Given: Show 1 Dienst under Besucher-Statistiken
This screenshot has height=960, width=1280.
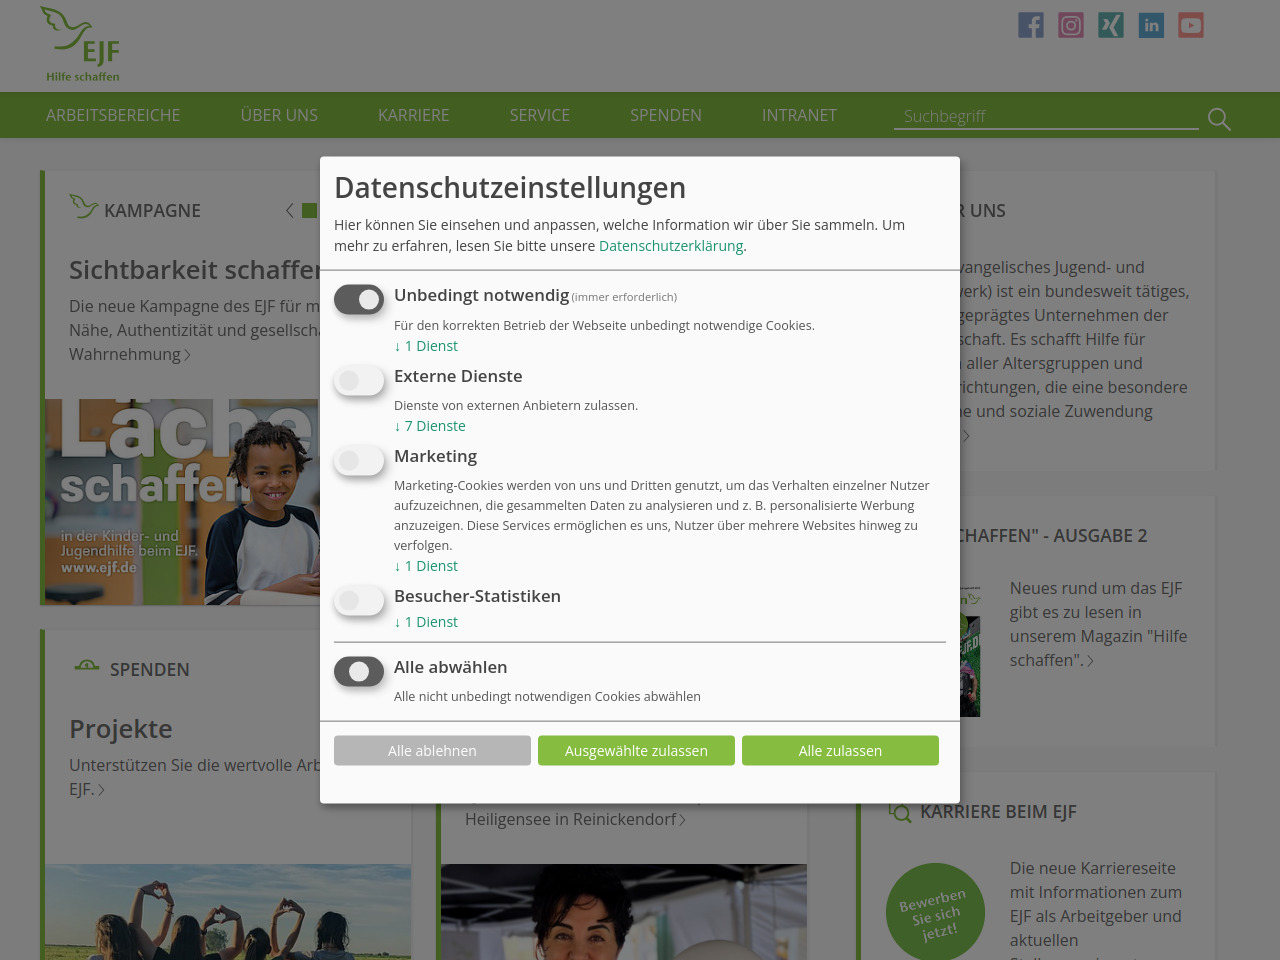Looking at the screenshot, I should click(x=430, y=622).
